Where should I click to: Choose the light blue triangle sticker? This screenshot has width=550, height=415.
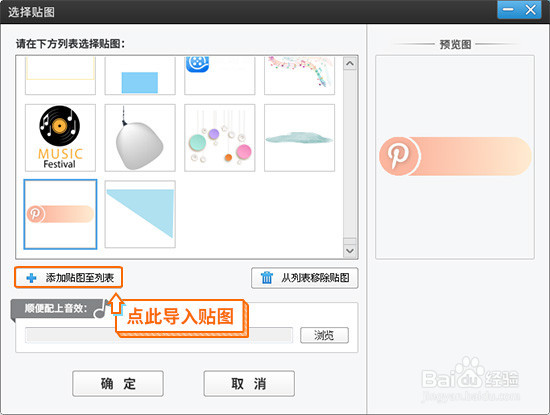pyautogui.click(x=140, y=214)
